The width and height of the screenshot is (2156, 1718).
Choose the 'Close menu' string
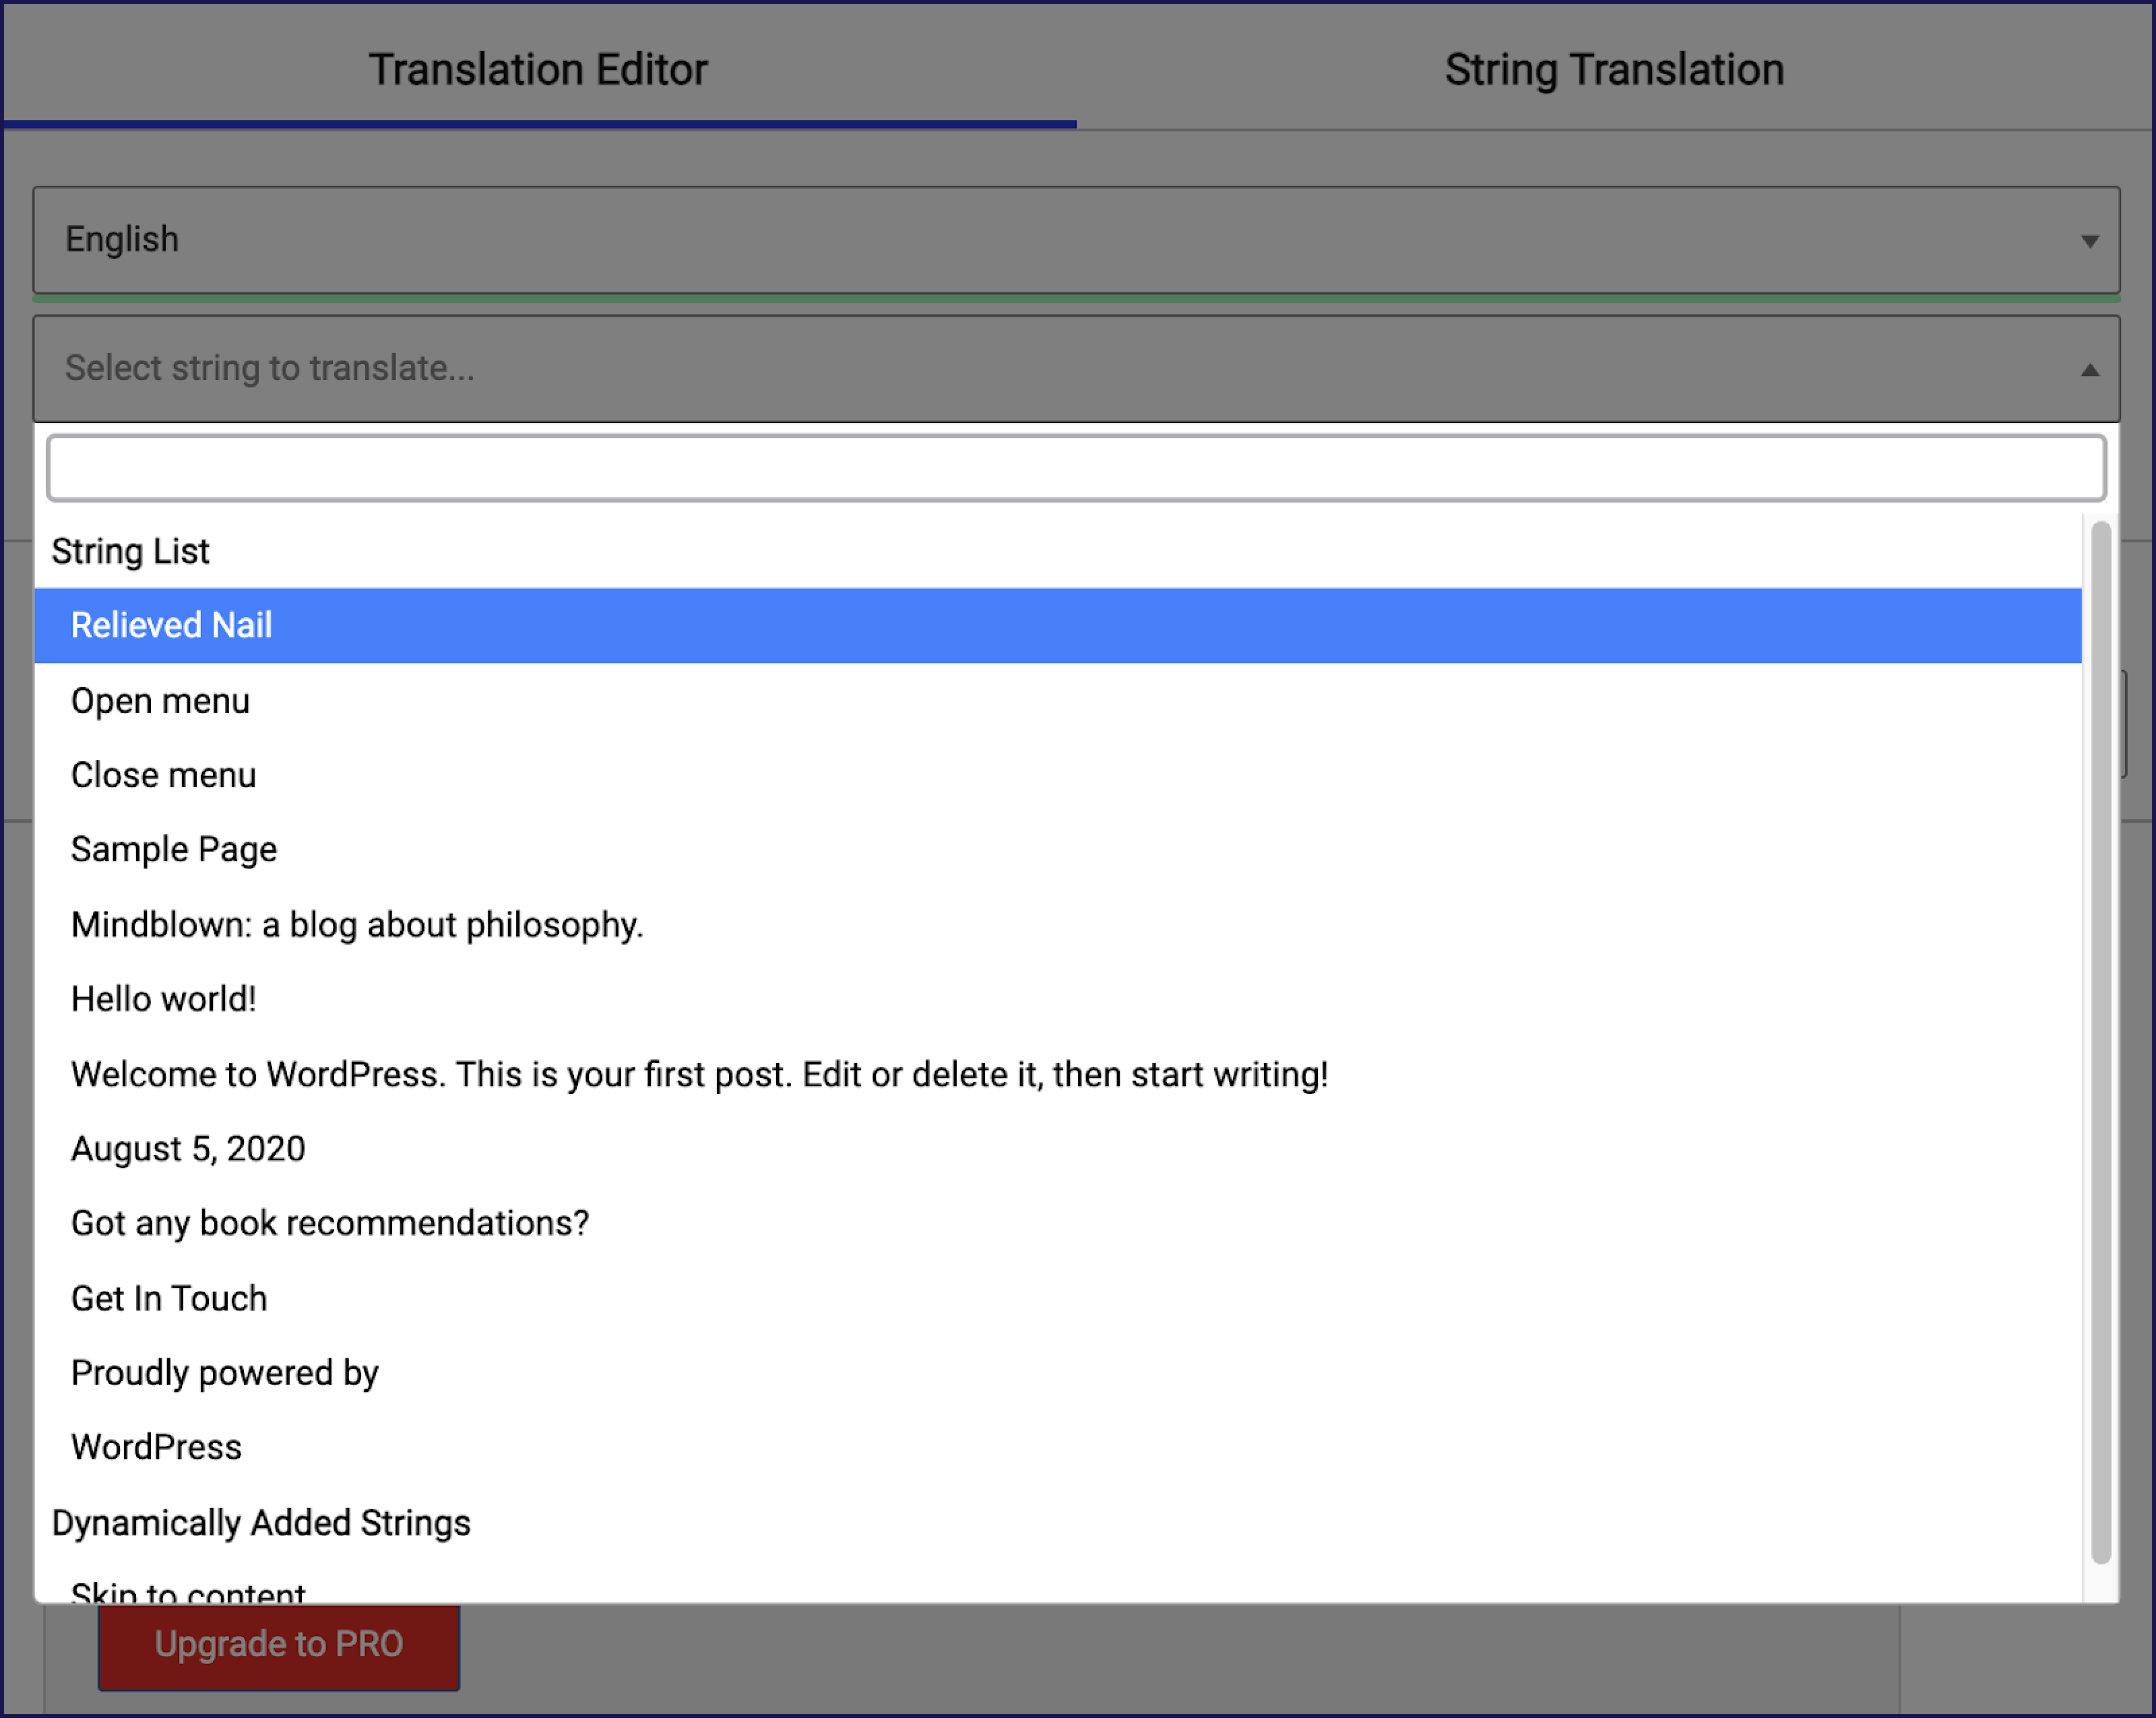point(1058,775)
